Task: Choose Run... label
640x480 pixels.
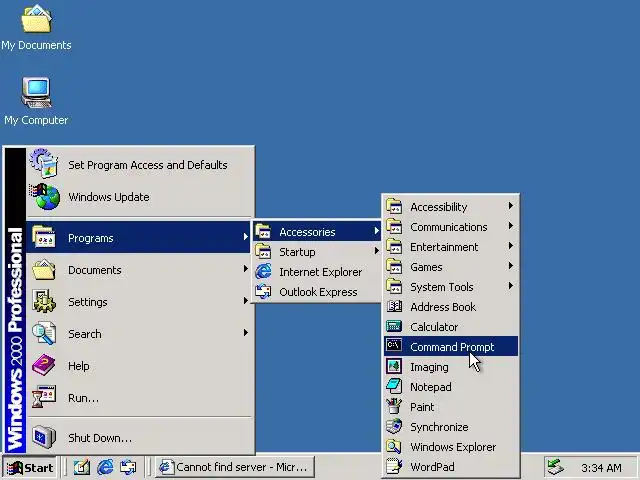Action: coord(83,398)
